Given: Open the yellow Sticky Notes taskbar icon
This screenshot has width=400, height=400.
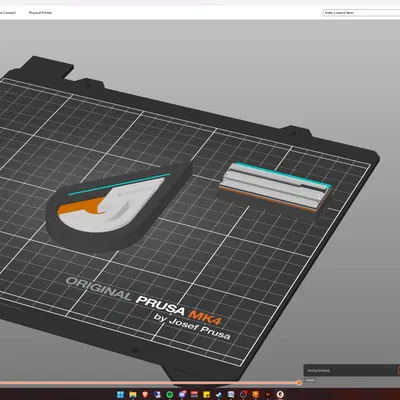Looking at the screenshot, I should coord(206,395).
